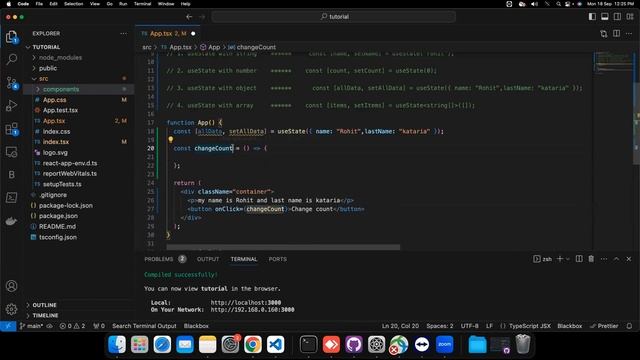
Task: Kill the terminal with trash icon
Action: pyautogui.click(x=591, y=259)
